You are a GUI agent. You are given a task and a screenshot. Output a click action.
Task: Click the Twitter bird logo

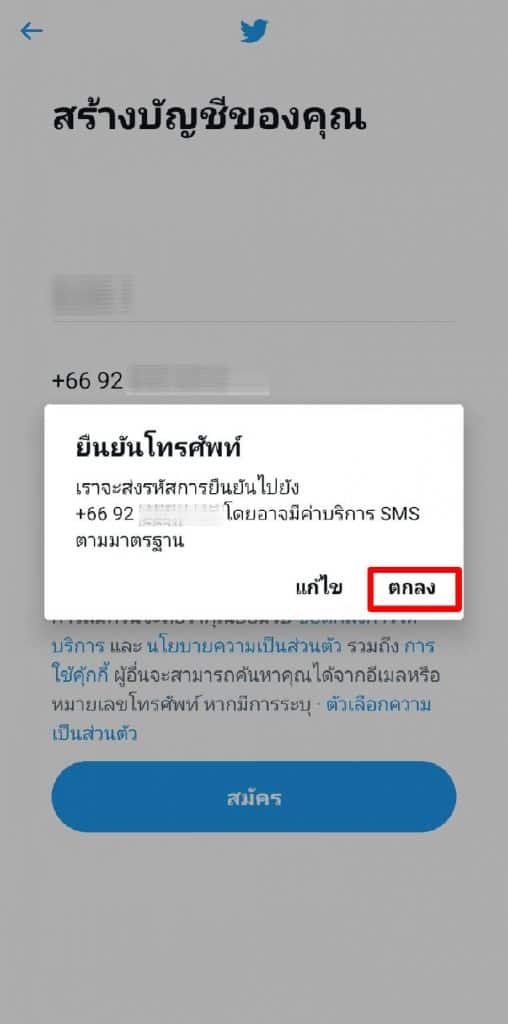point(254,31)
